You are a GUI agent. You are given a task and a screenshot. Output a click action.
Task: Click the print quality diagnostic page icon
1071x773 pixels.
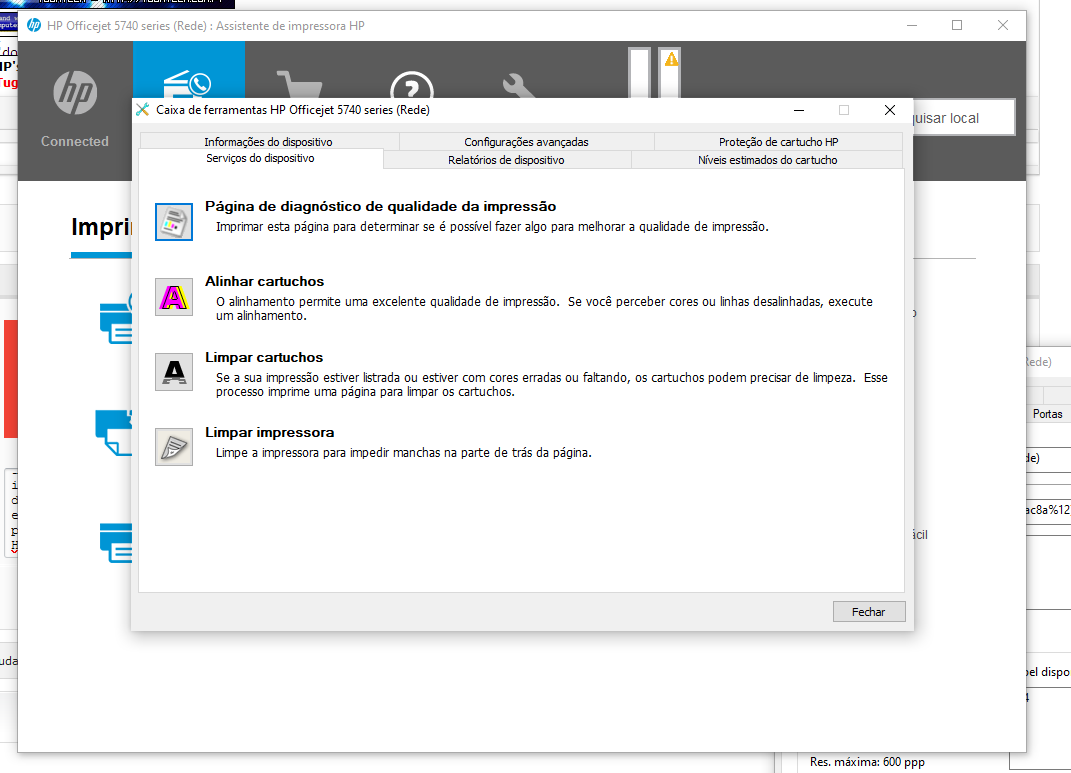tap(174, 222)
